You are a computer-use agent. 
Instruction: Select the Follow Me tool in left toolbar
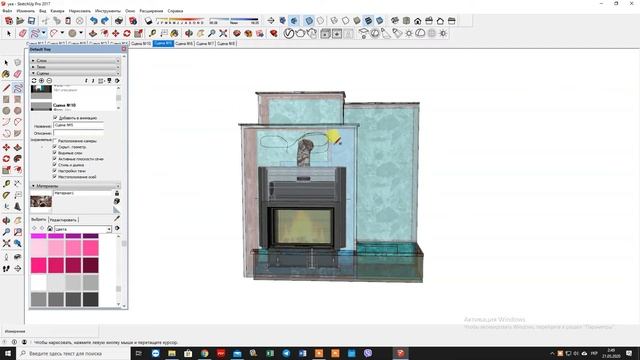(x=18, y=158)
